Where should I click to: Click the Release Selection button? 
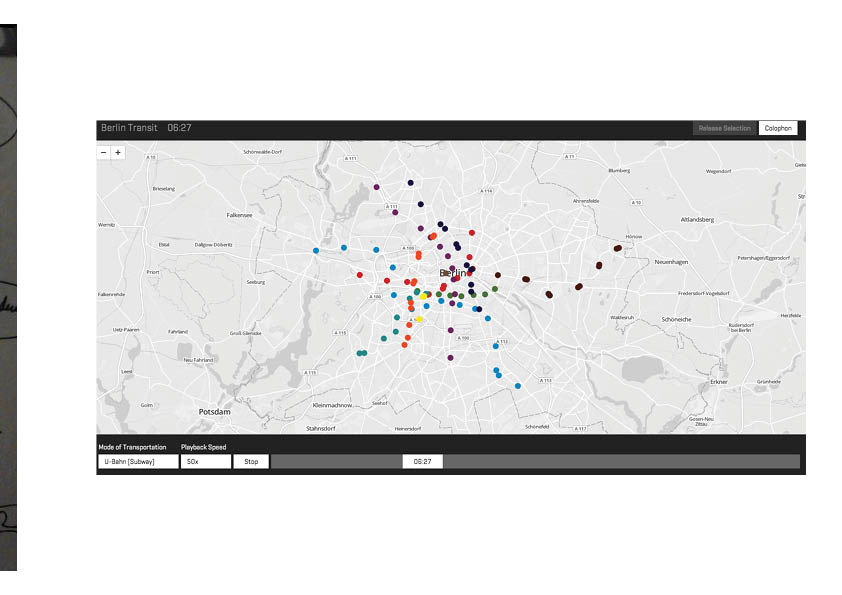724,128
